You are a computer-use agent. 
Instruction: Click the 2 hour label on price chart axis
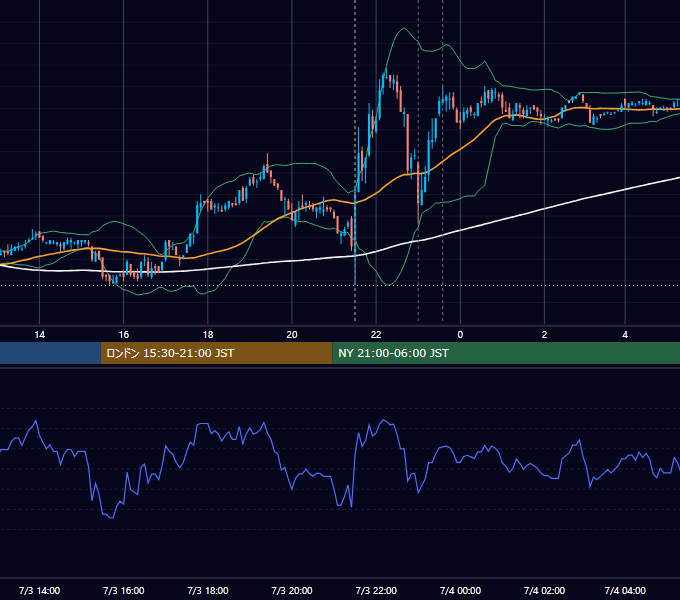tap(544, 335)
